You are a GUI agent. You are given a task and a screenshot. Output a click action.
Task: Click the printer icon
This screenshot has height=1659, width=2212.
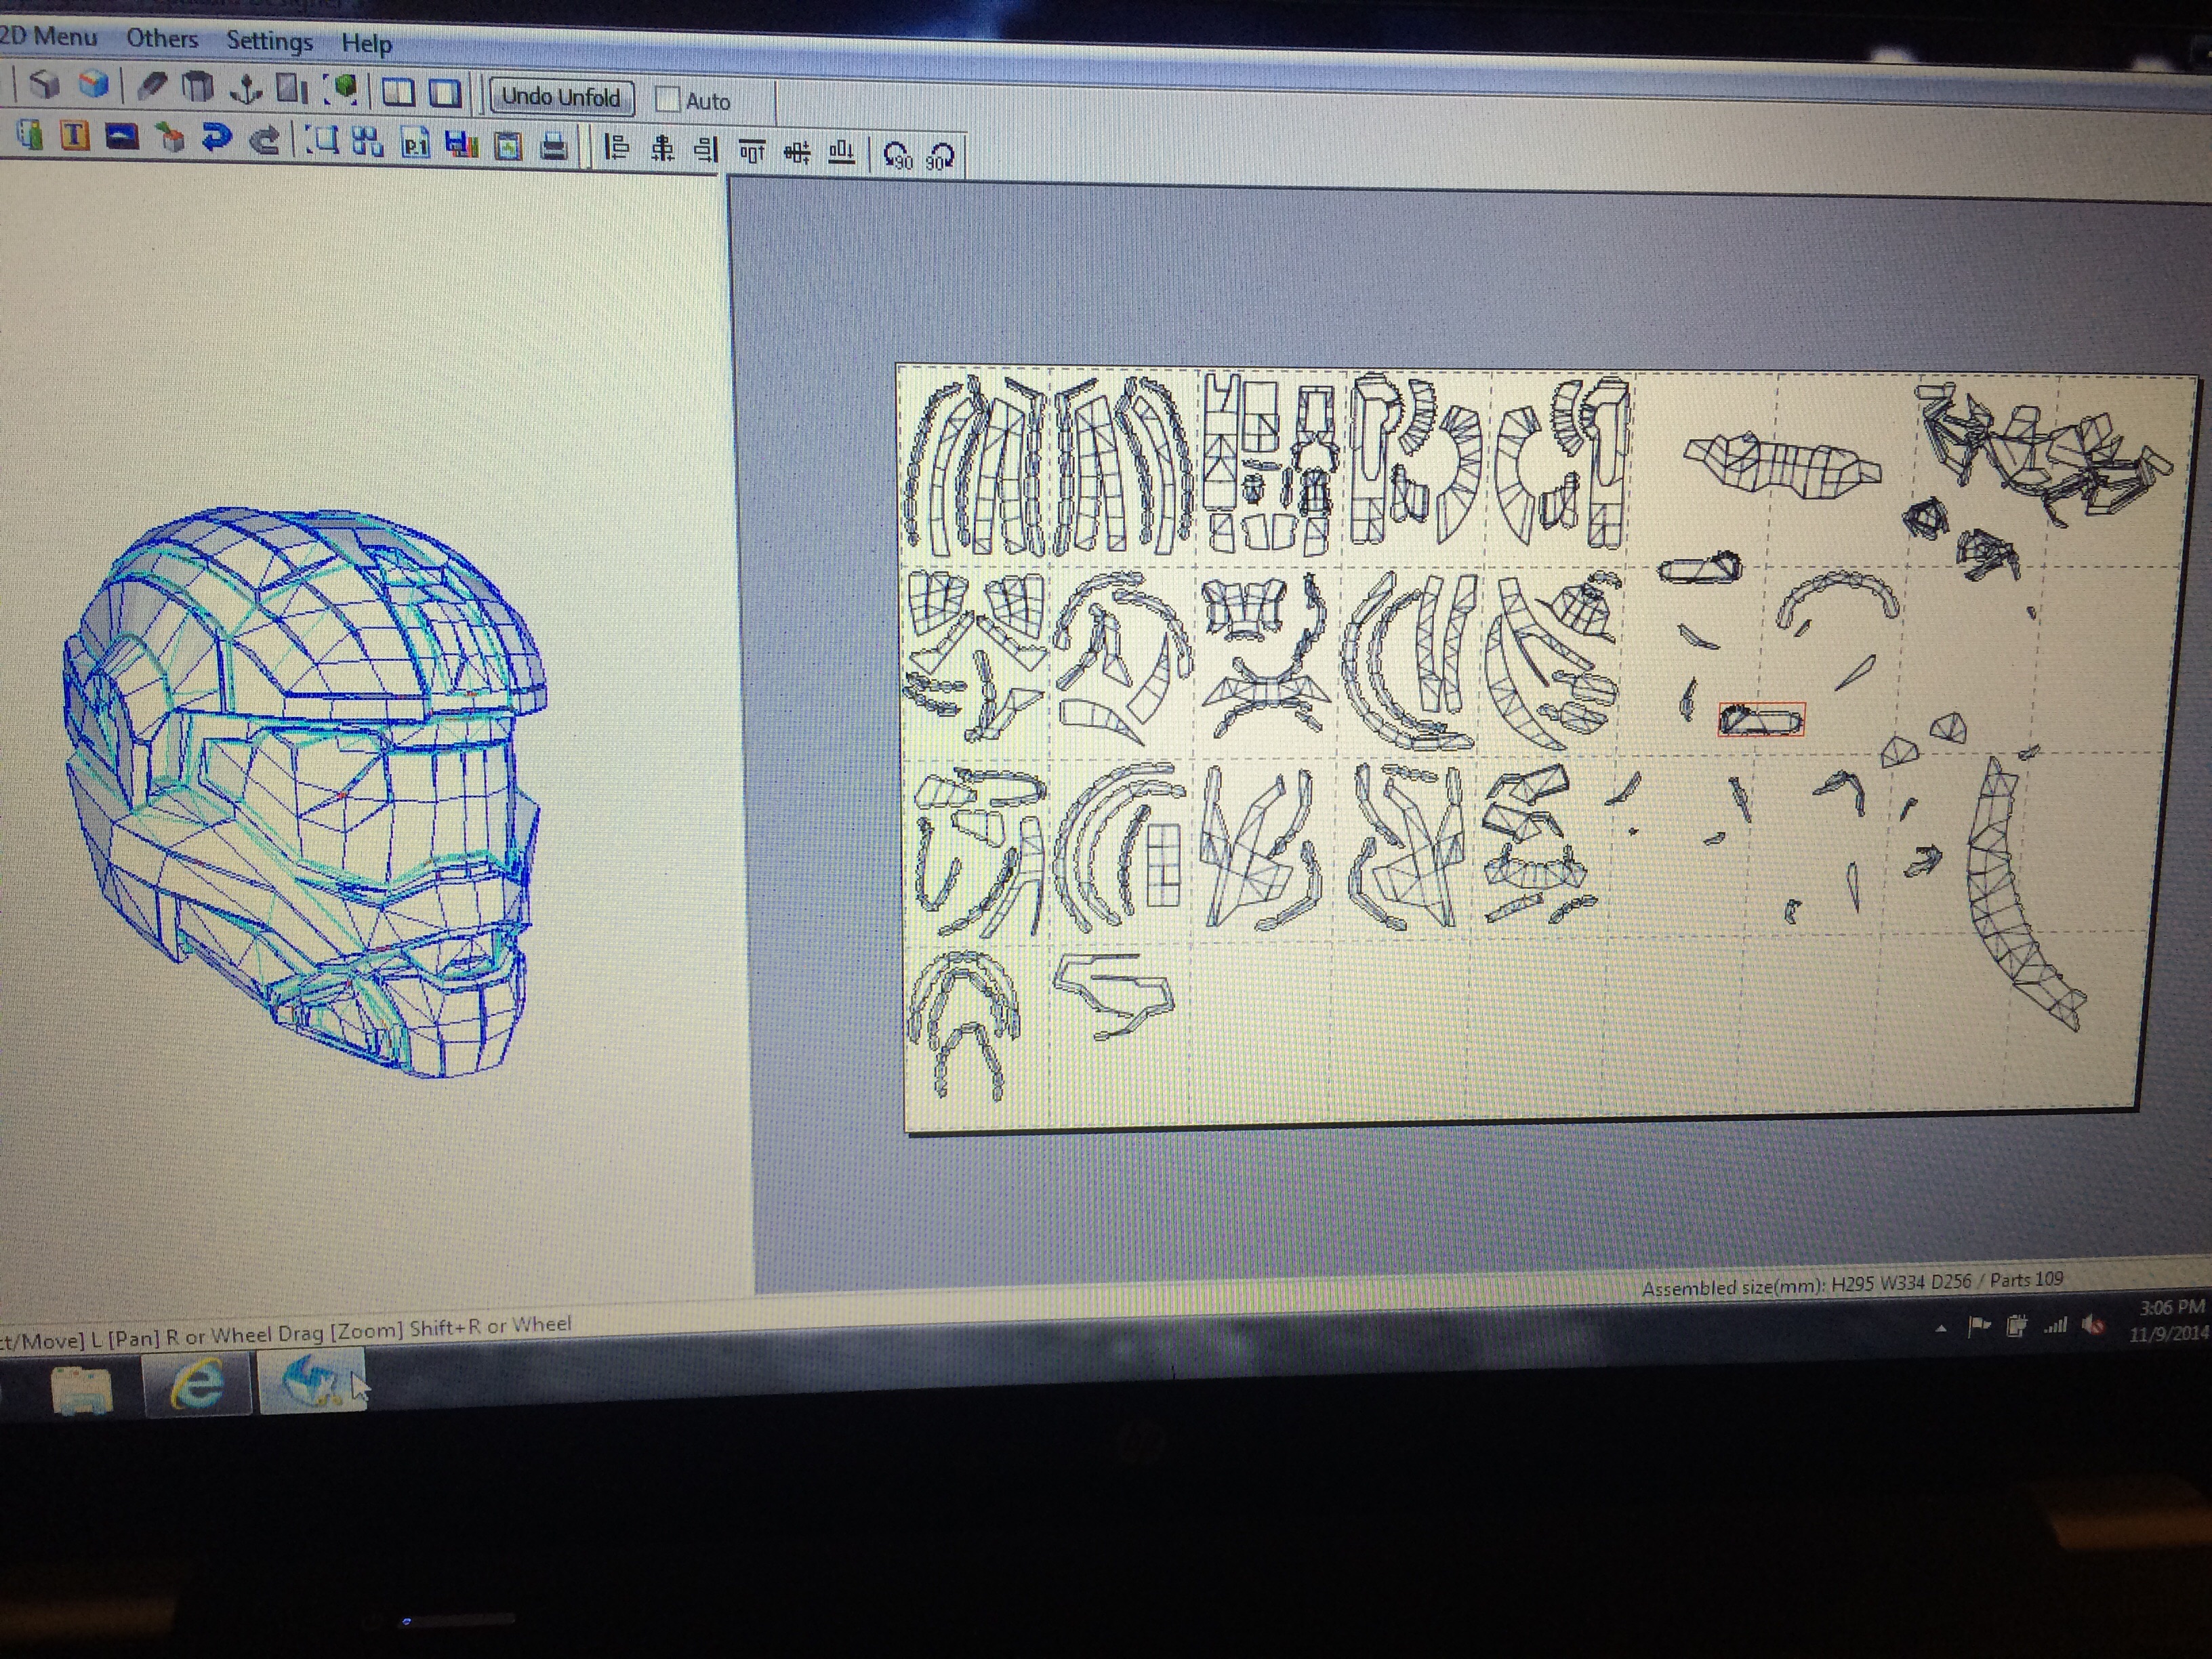(554, 147)
